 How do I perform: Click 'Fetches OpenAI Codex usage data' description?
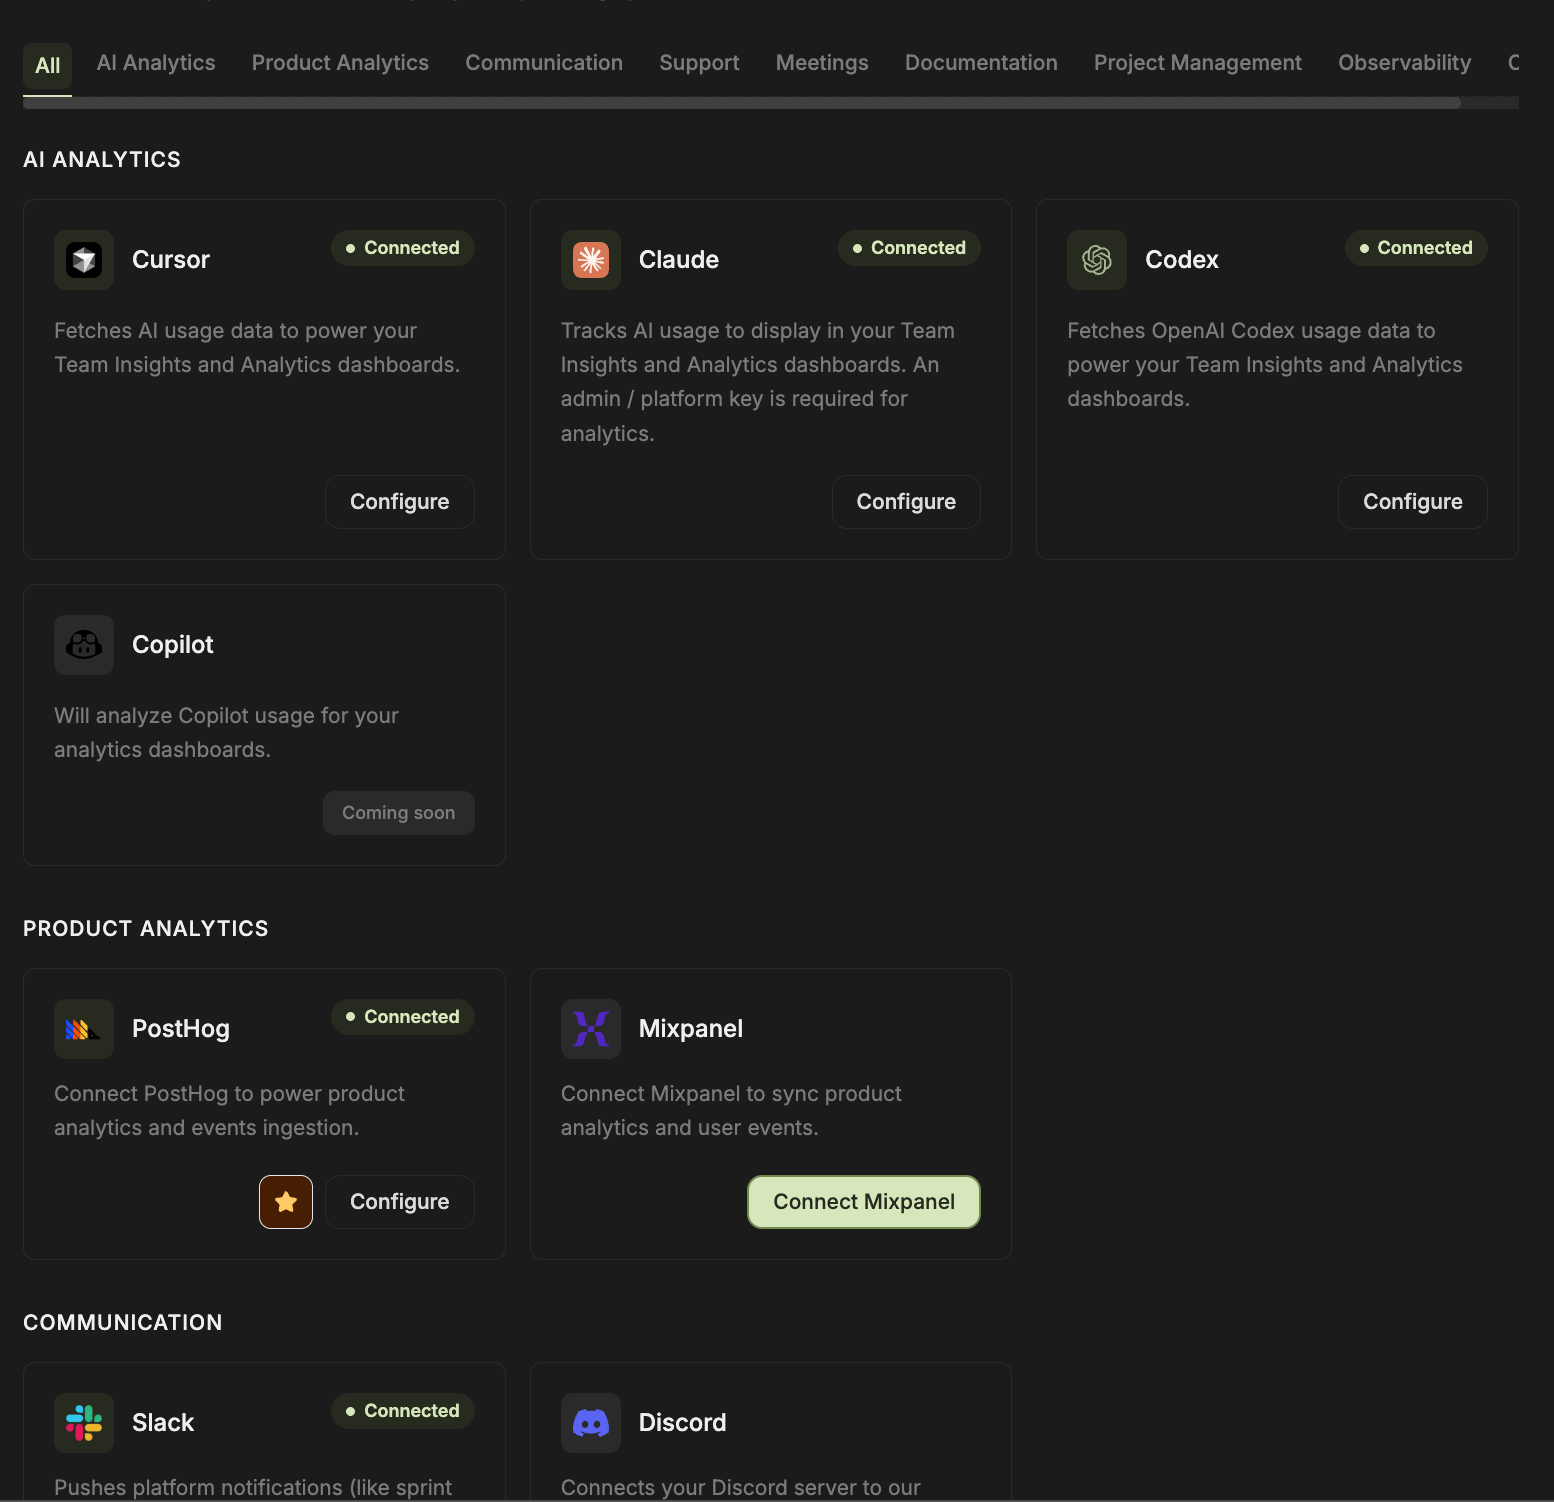tap(1265, 365)
